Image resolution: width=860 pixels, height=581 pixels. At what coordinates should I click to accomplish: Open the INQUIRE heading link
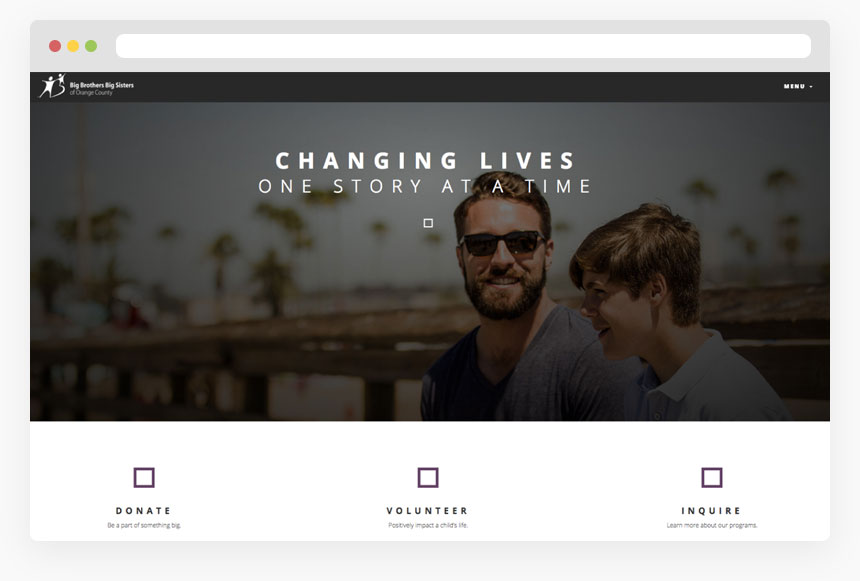tap(712, 511)
